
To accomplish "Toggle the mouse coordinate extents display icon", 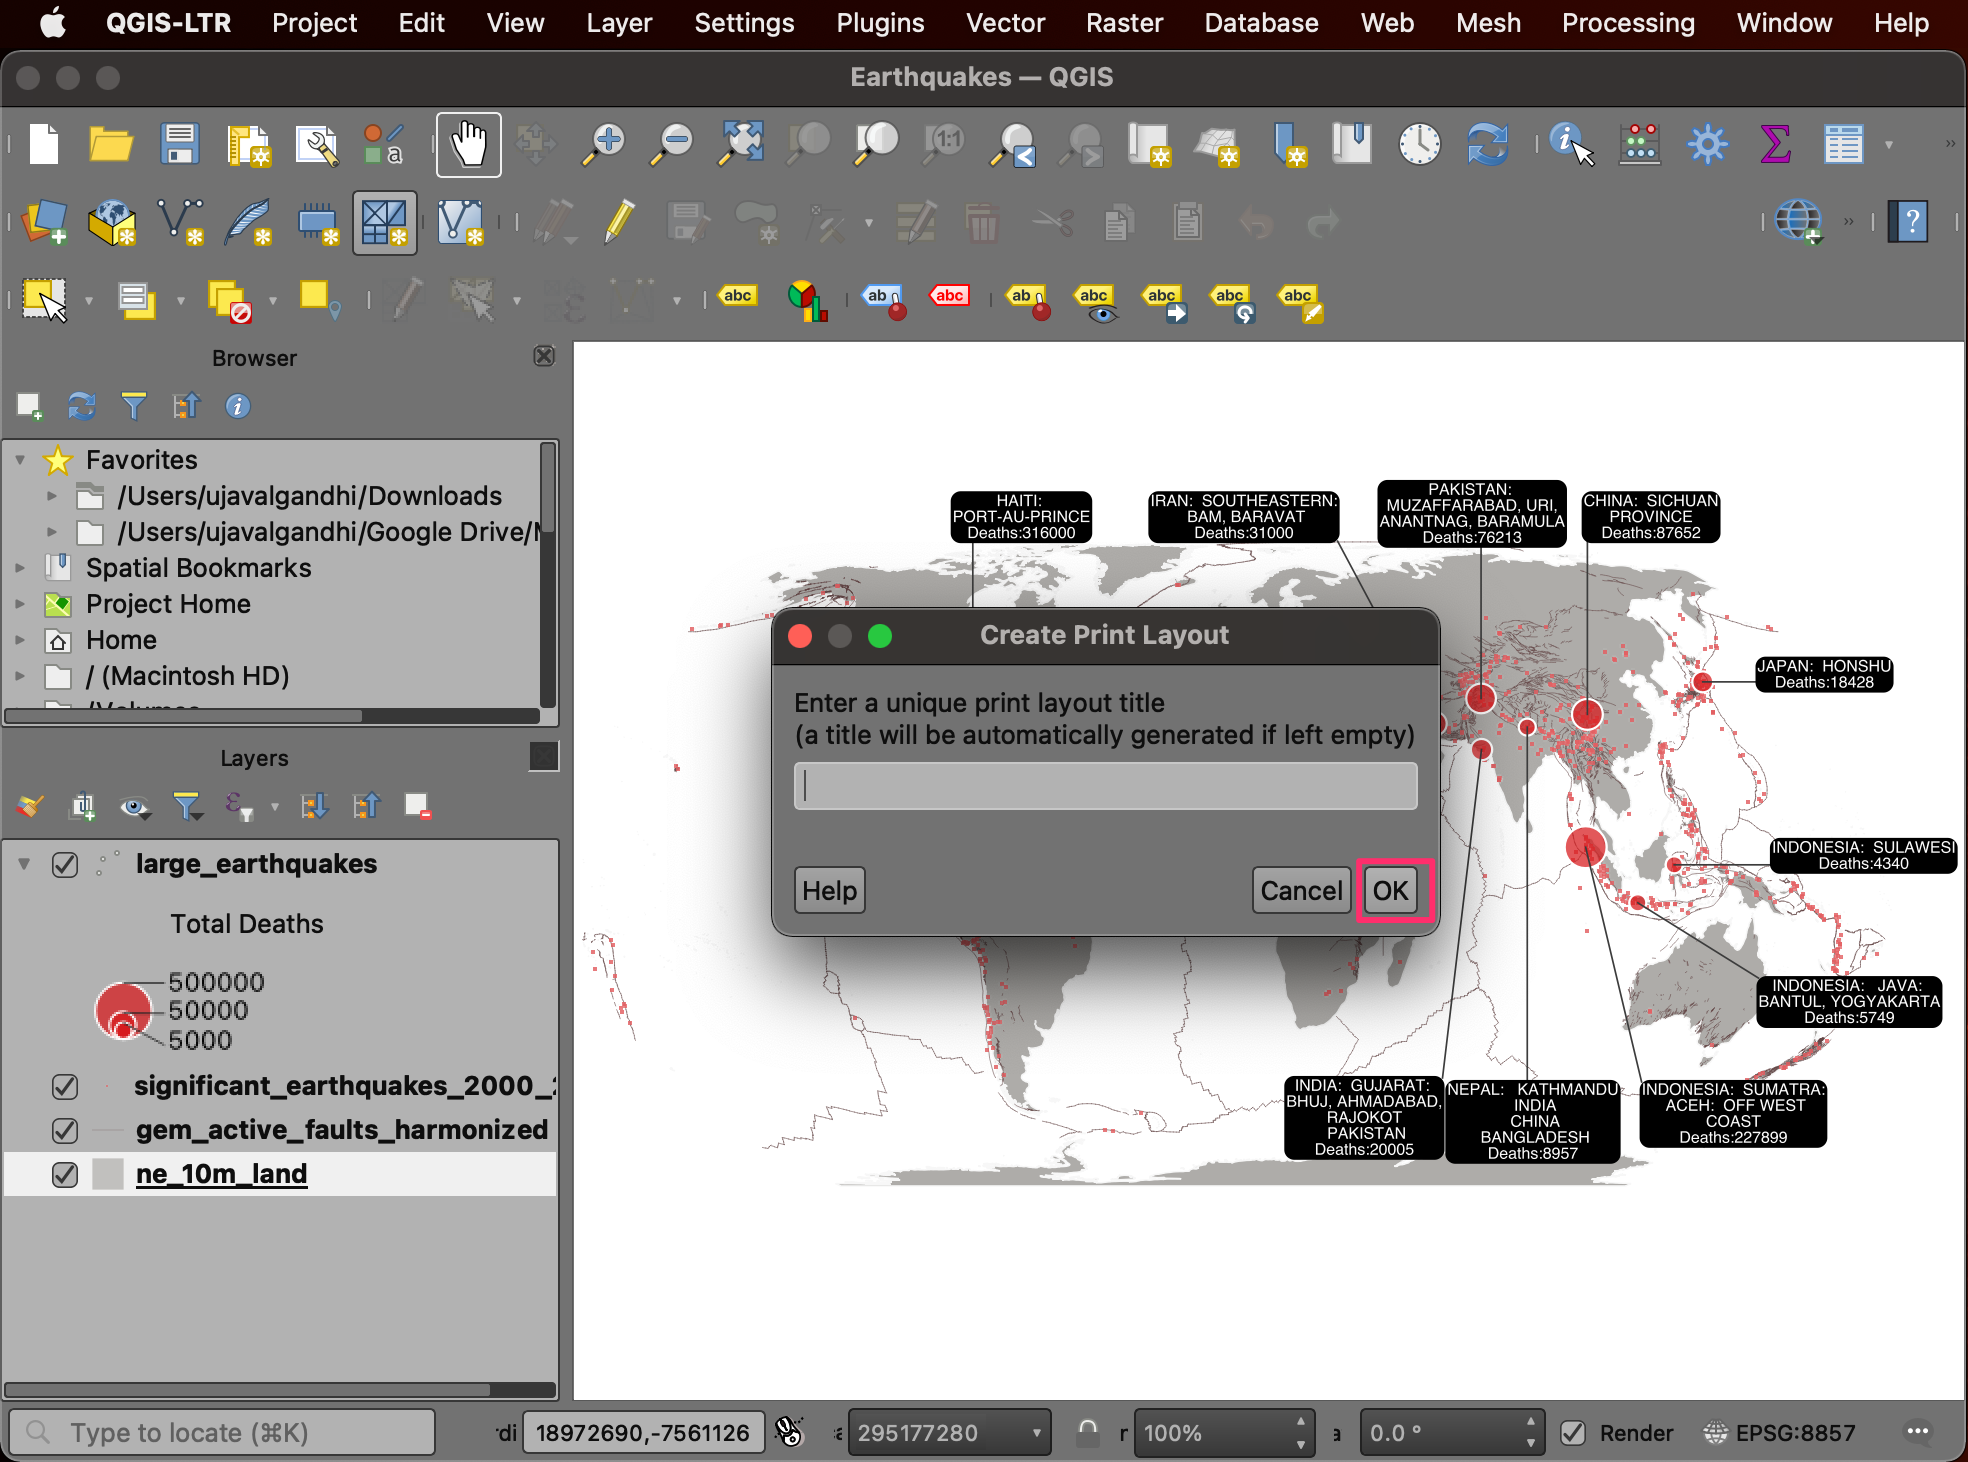I will tap(790, 1433).
